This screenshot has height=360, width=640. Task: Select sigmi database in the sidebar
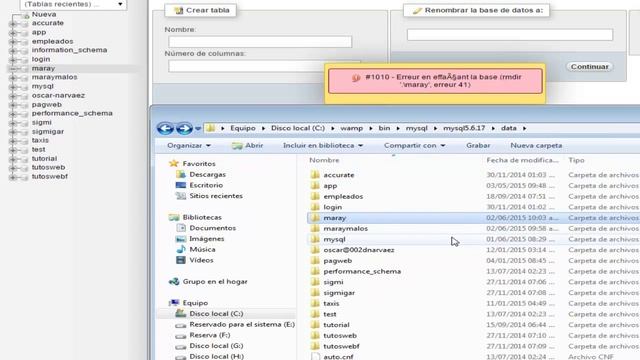coord(42,122)
